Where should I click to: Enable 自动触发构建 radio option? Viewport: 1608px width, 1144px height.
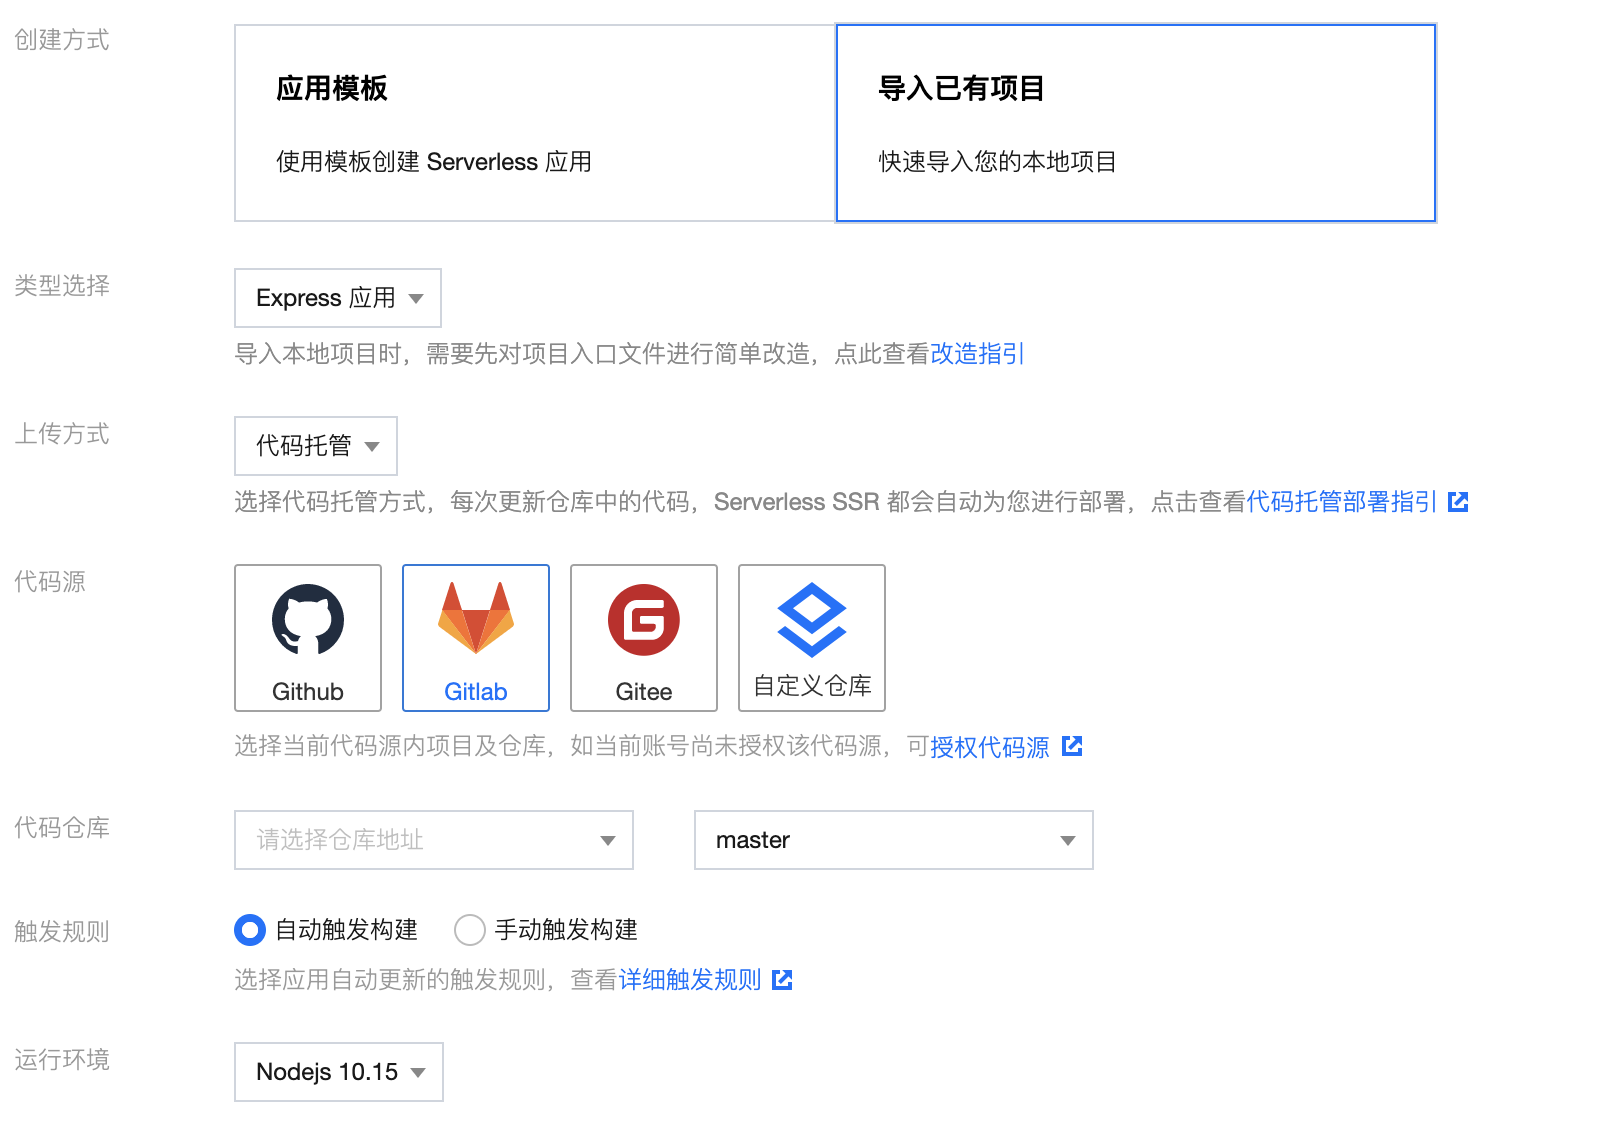coord(250,930)
